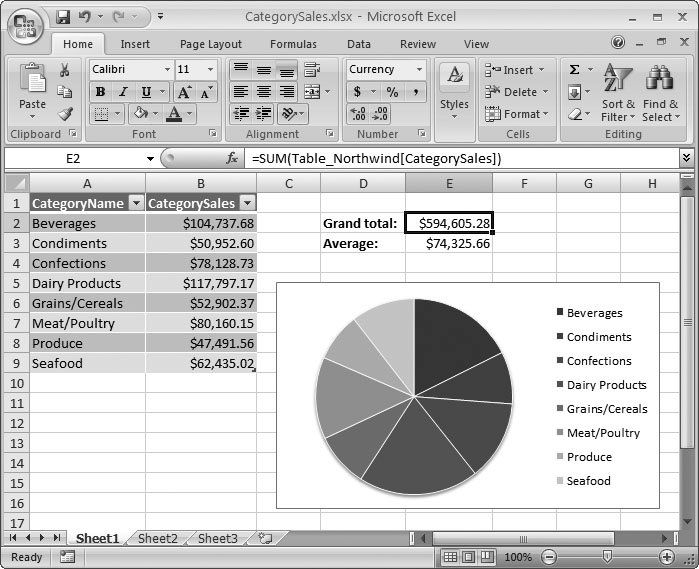
Task: Open the font size dropdown
Action: [x=210, y=70]
